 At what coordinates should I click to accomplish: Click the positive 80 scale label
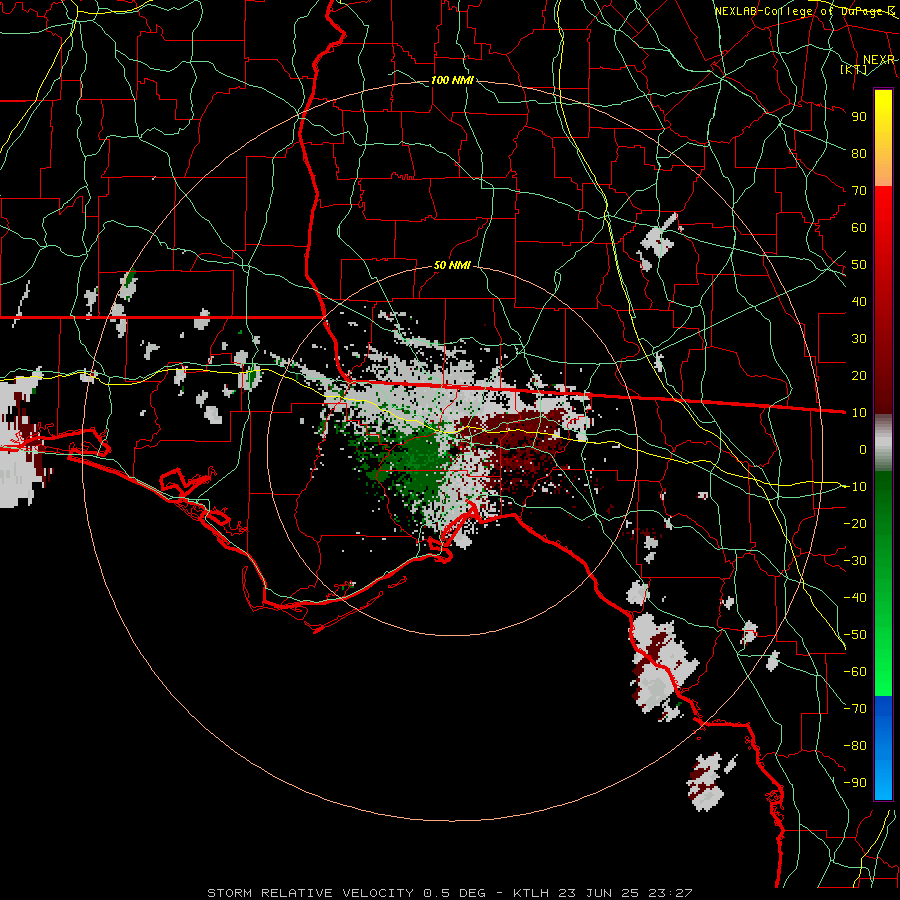[859, 153]
